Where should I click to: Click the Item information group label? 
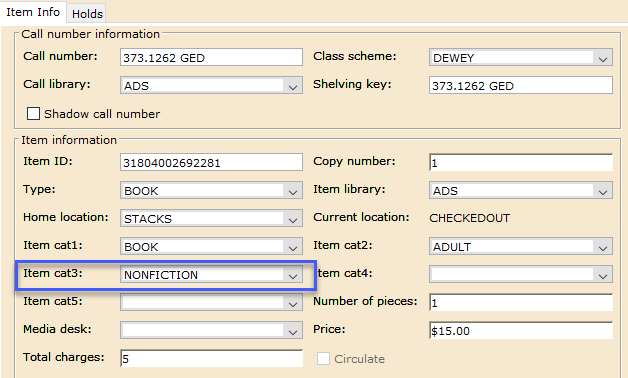[69, 140]
